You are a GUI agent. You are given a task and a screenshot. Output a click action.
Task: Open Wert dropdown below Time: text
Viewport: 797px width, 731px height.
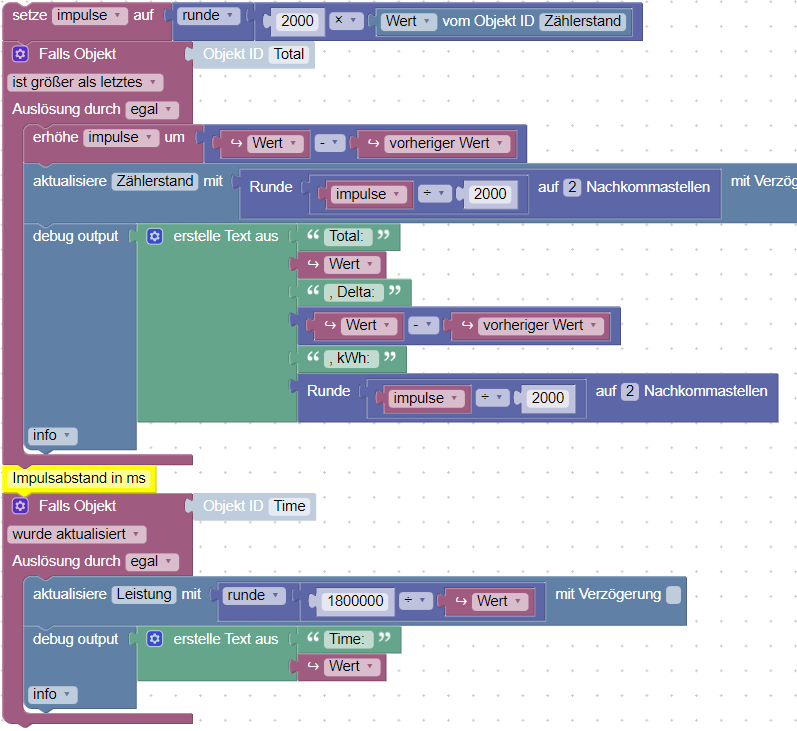(352, 666)
